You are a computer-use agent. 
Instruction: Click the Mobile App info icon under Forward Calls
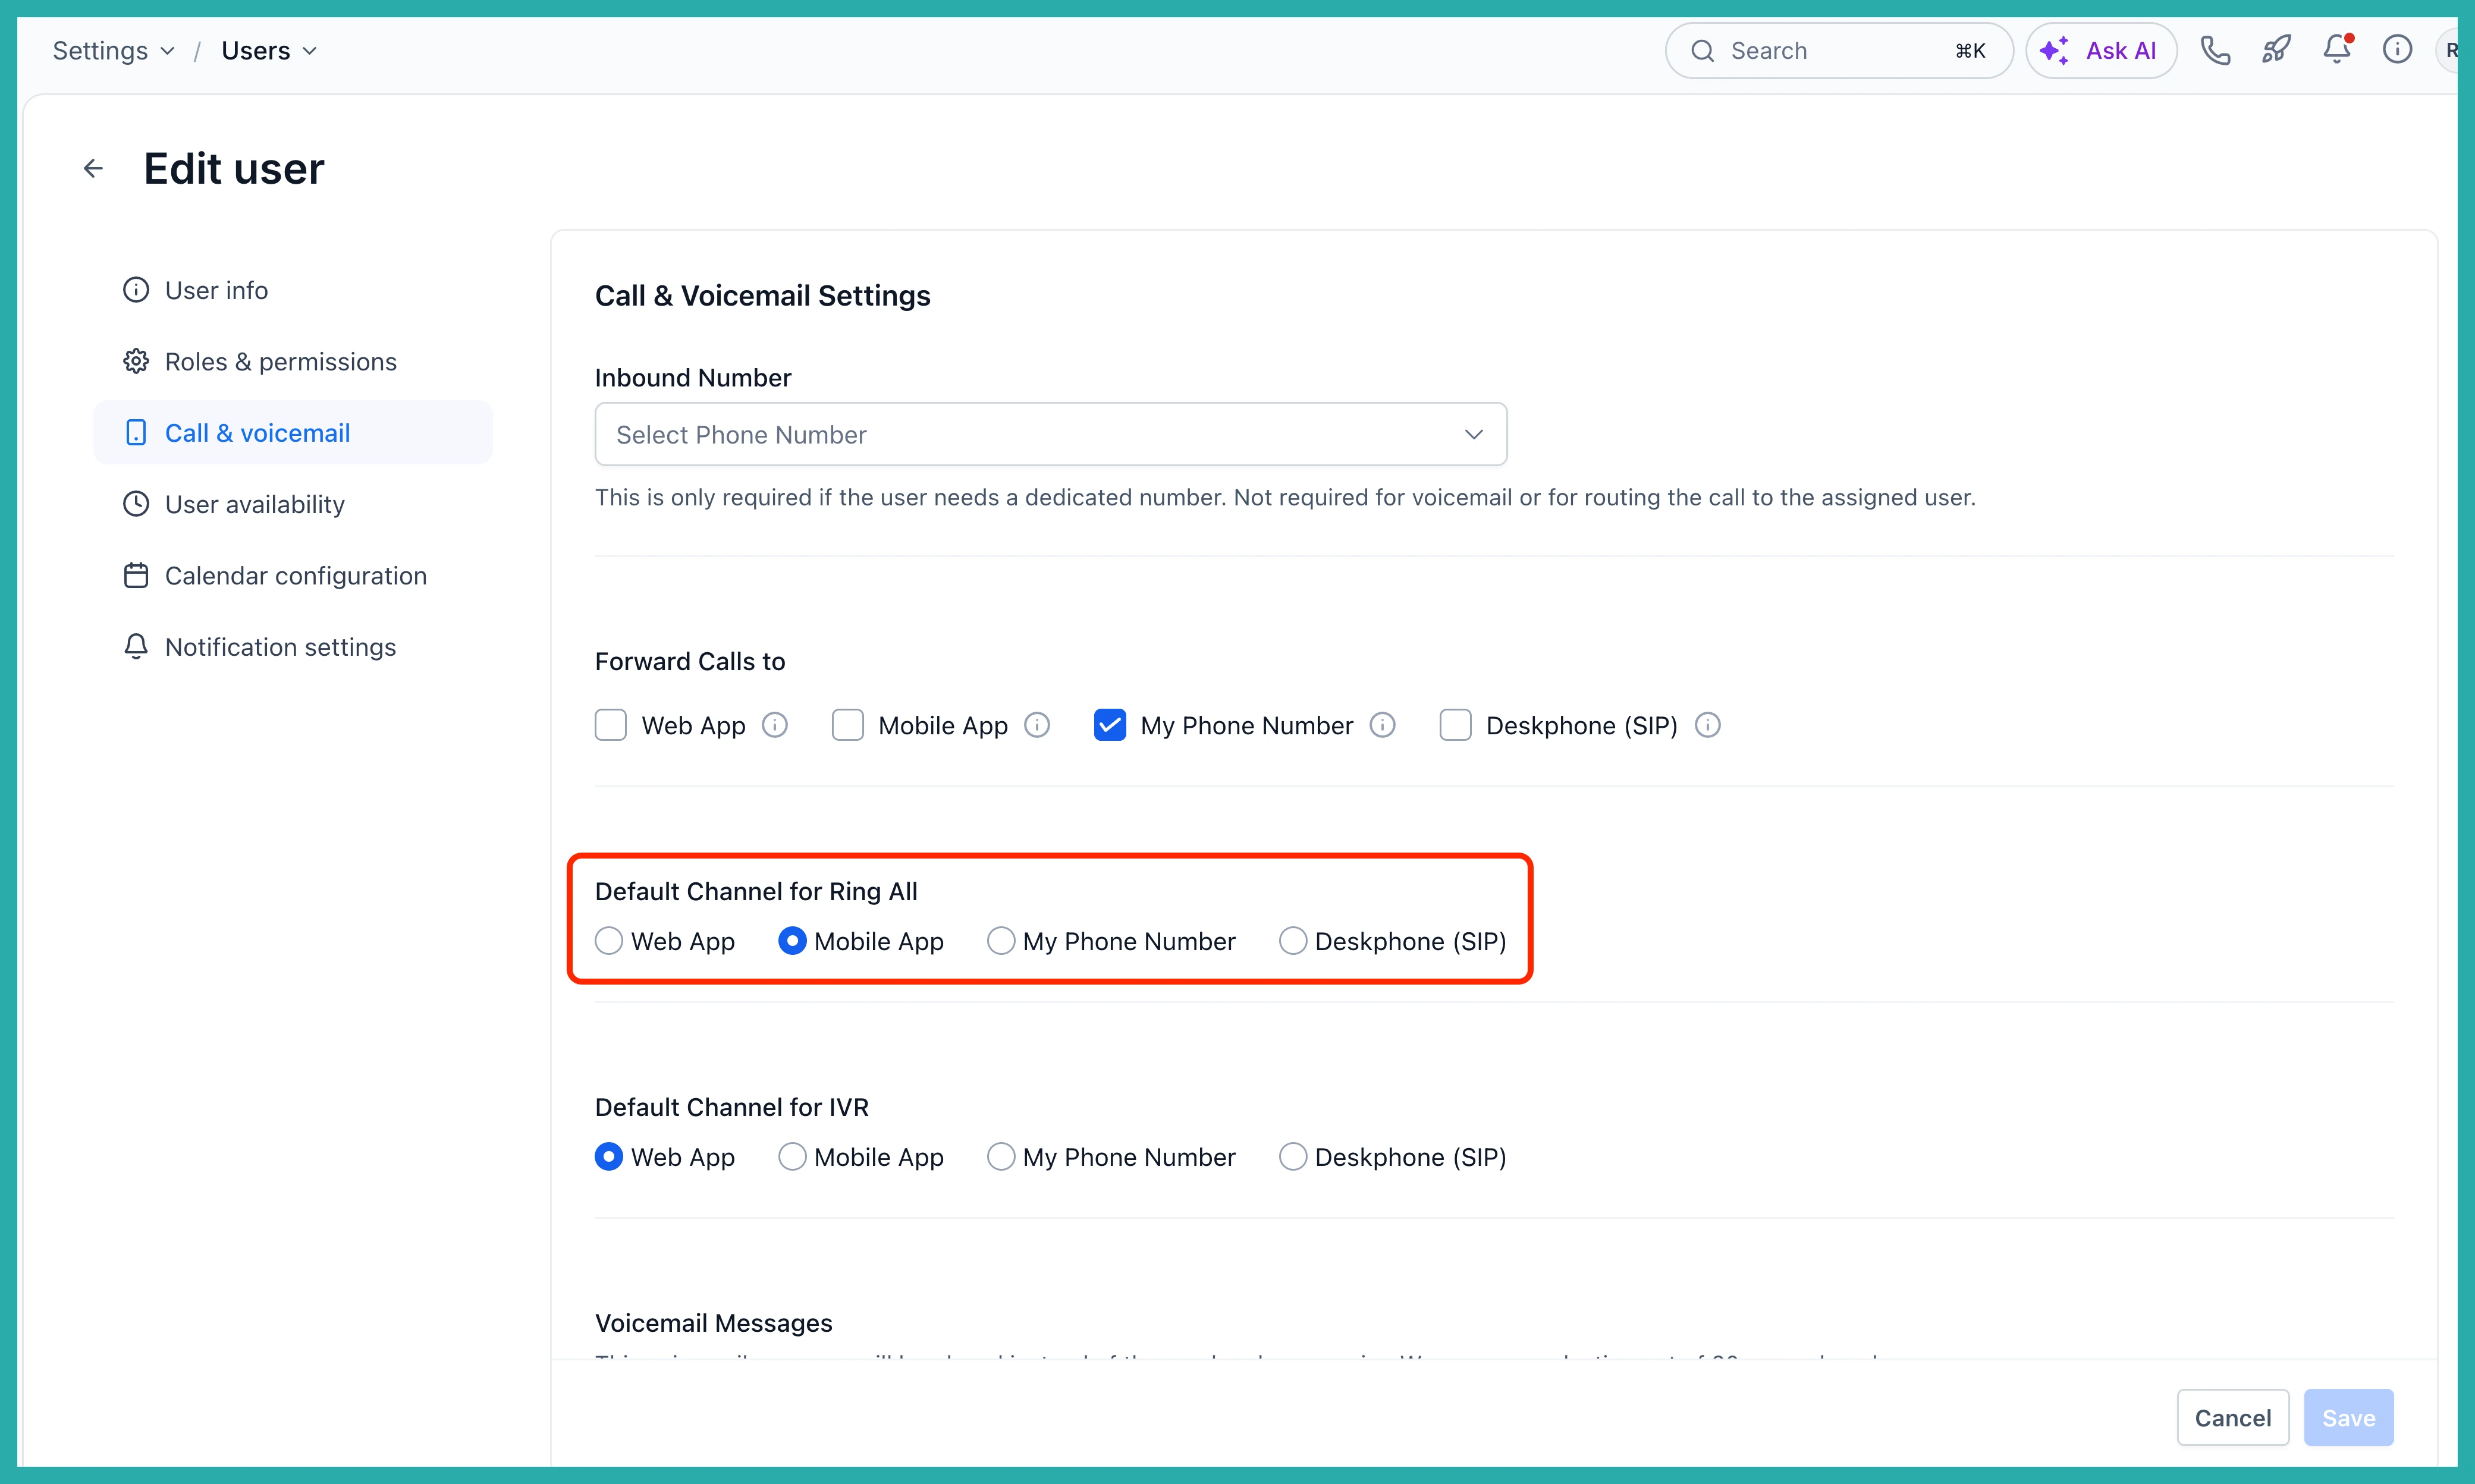pyautogui.click(x=1037, y=725)
